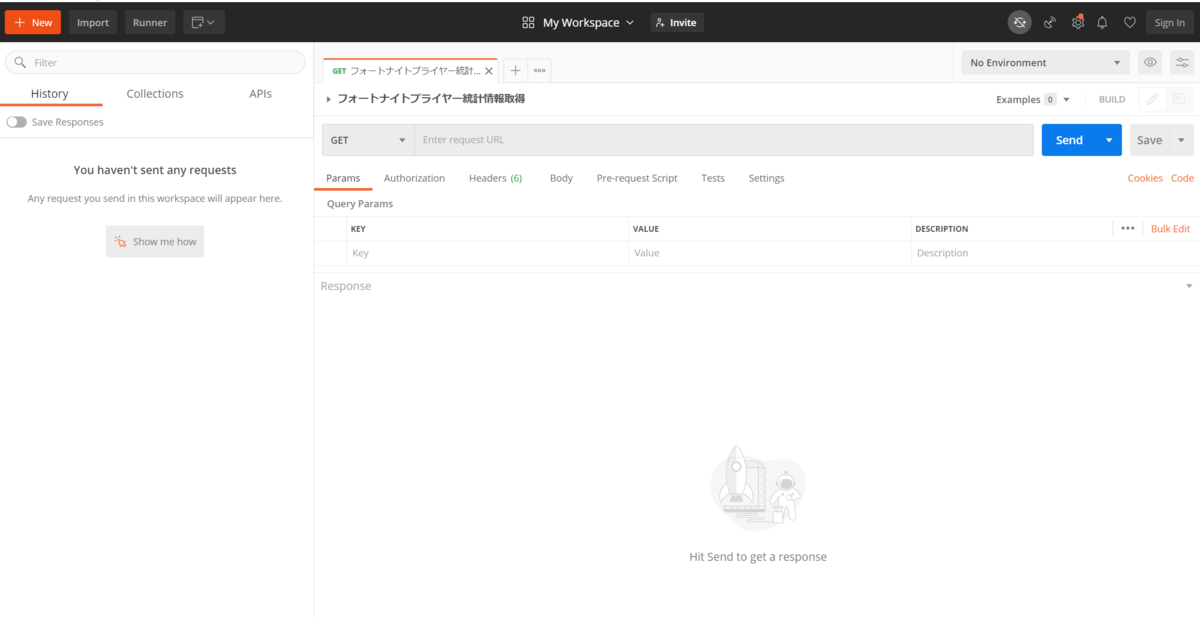Screen dimensions: 1200x618
Task: Click the Show me how button
Action: pyautogui.click(x=155, y=241)
